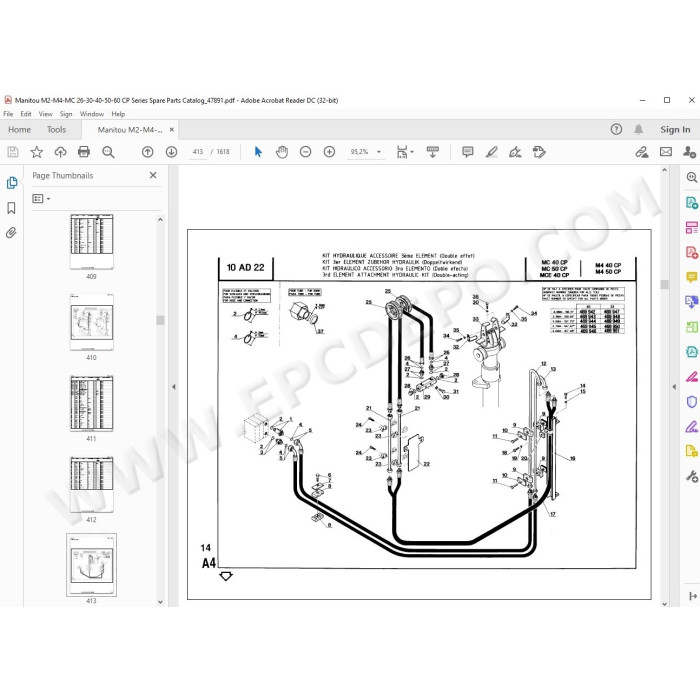The height and width of the screenshot is (700, 700).
Task: Click the document vertical scrollbar thumb
Action: pos(664,285)
